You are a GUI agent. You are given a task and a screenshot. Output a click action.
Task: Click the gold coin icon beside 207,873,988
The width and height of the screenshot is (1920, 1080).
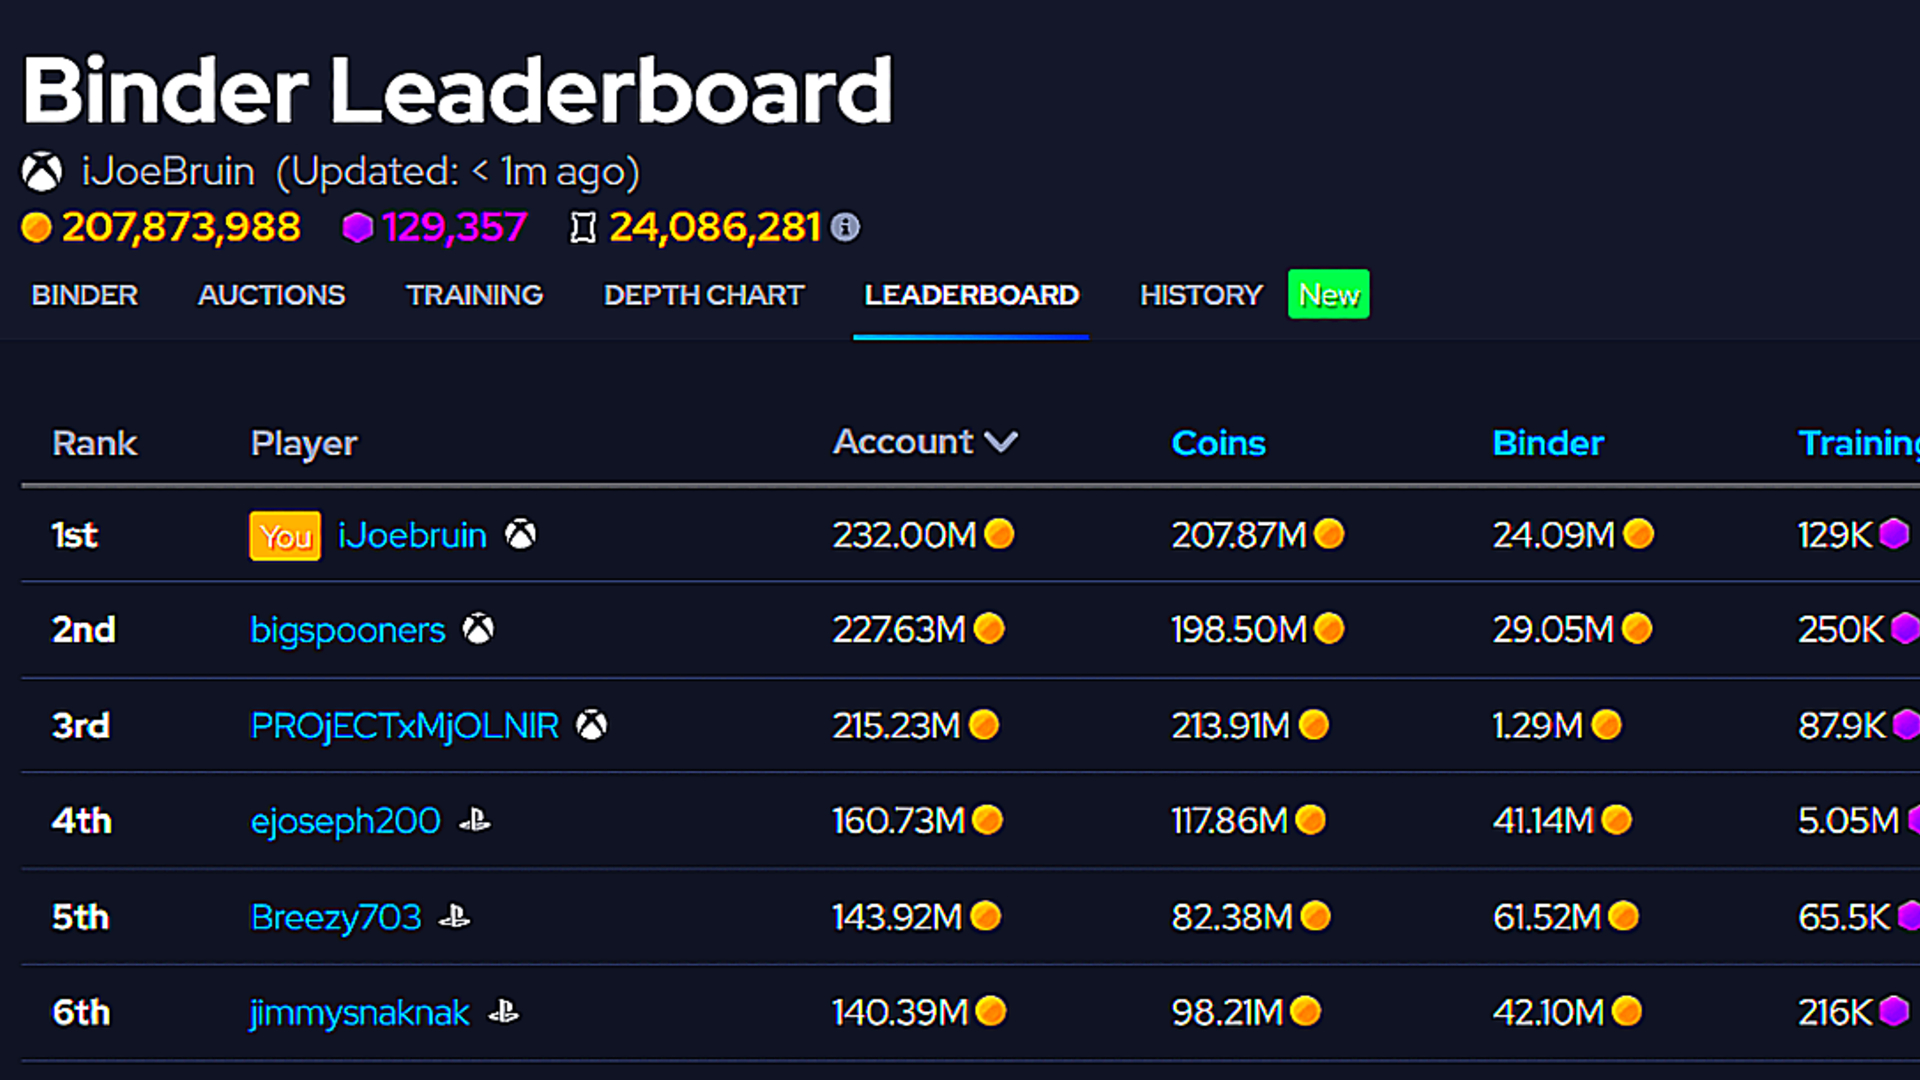36,227
